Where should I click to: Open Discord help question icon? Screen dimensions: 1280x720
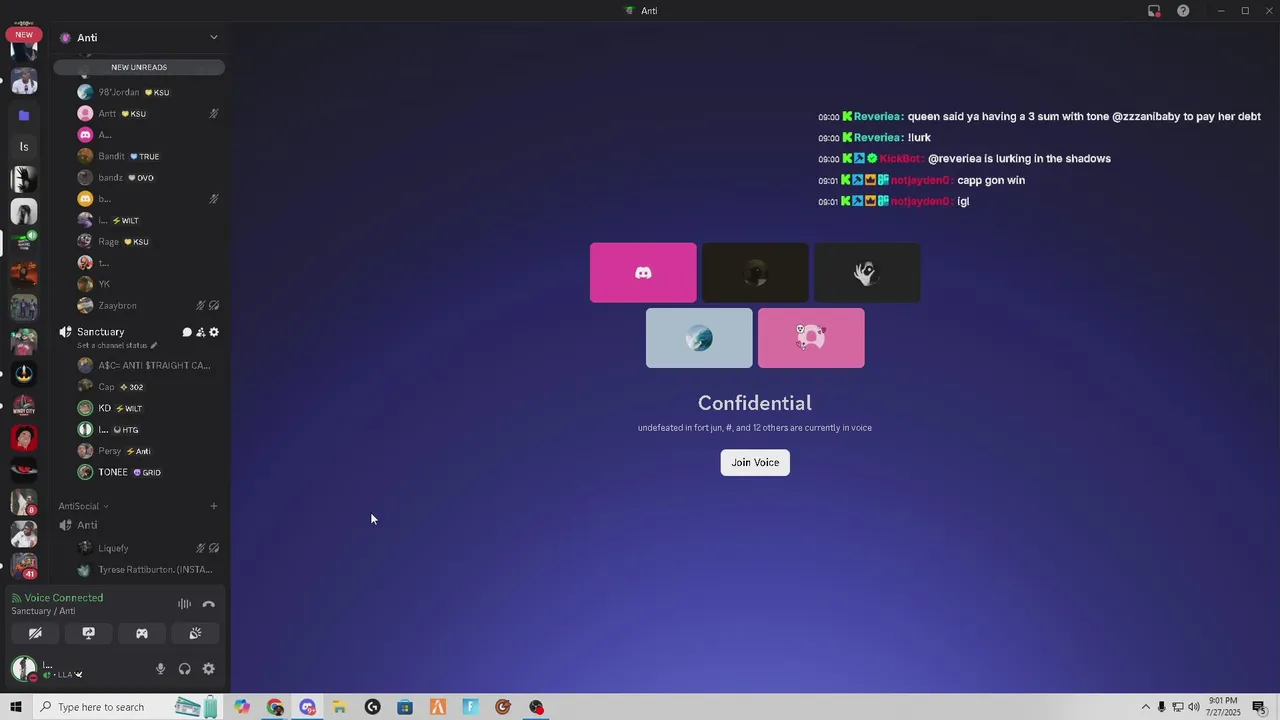click(1183, 11)
